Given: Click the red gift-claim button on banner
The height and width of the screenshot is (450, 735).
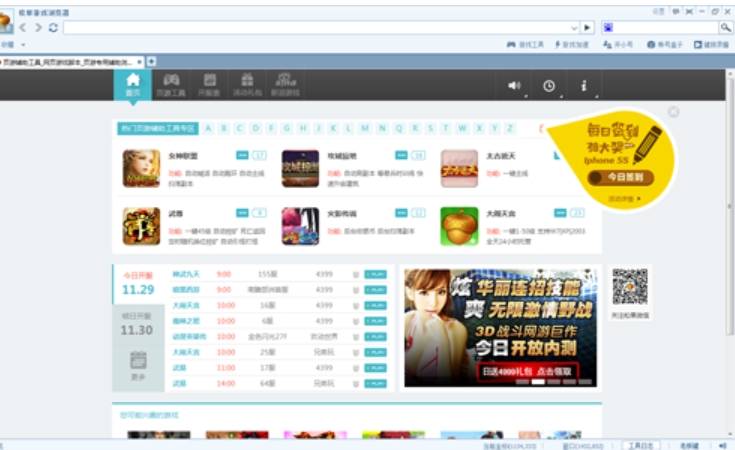Looking at the screenshot, I should (527, 371).
